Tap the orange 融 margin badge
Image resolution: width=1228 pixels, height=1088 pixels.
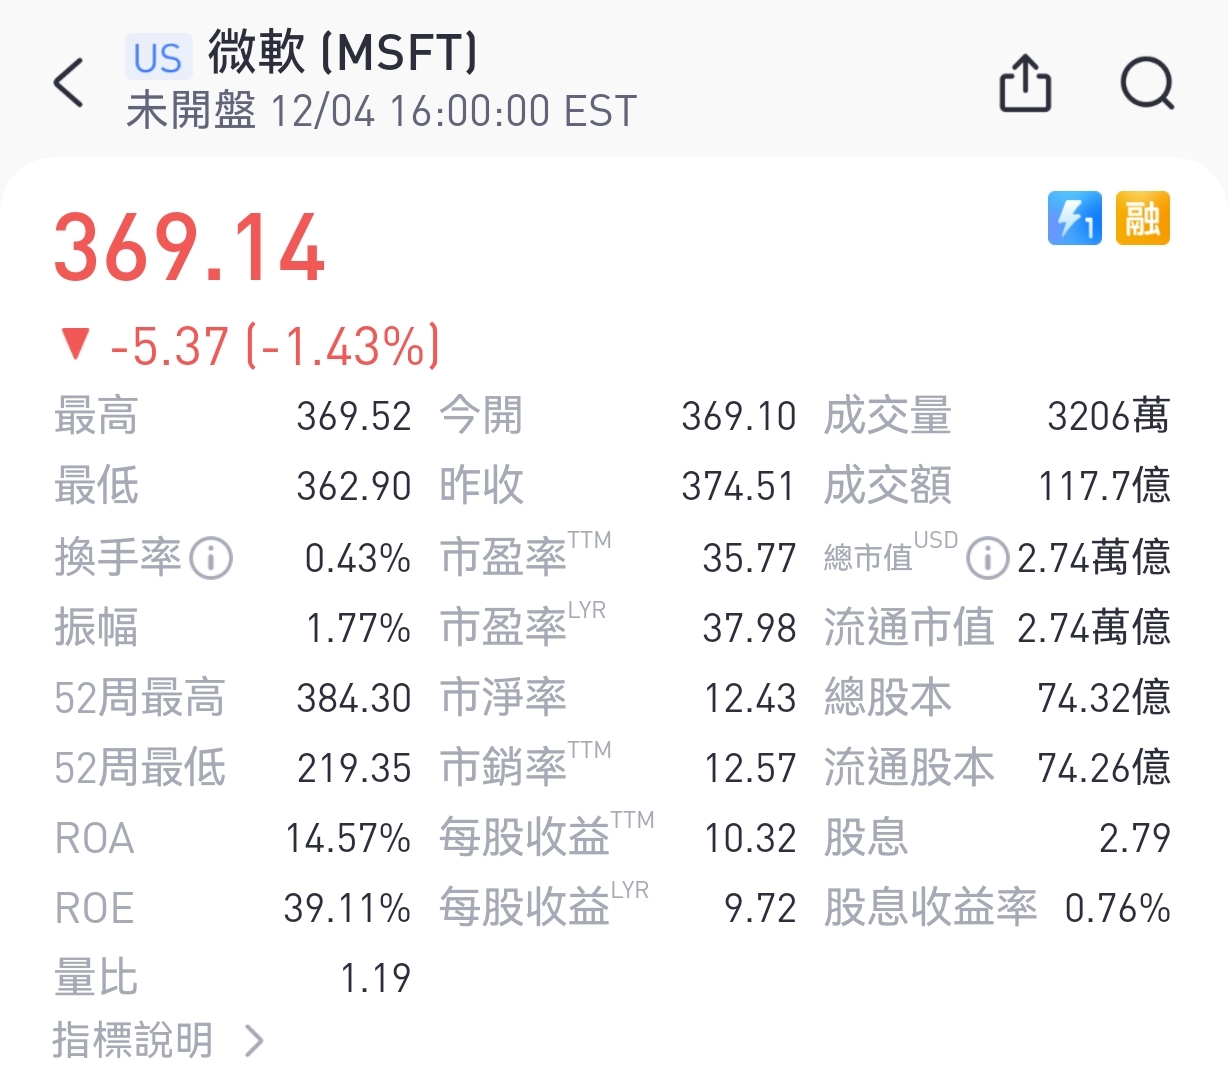[x=1142, y=218]
